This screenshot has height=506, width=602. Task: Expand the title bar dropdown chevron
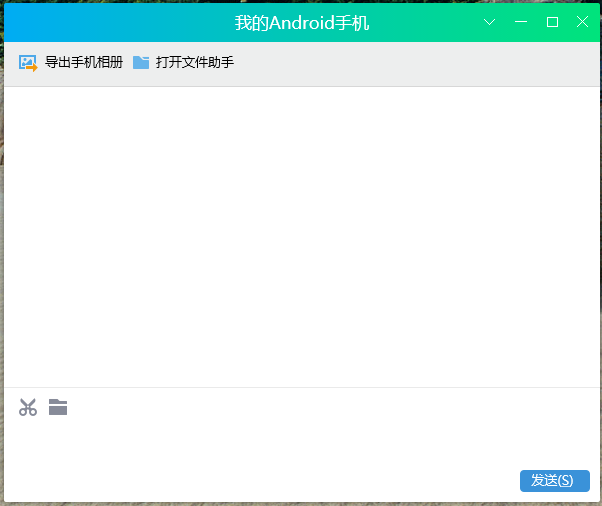click(x=489, y=22)
